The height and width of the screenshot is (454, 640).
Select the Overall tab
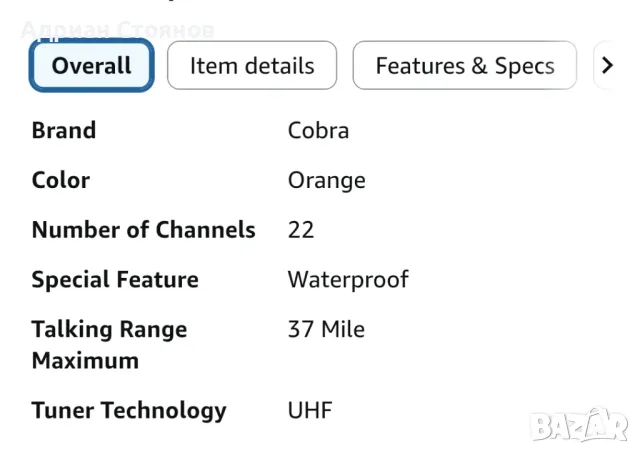coord(91,66)
